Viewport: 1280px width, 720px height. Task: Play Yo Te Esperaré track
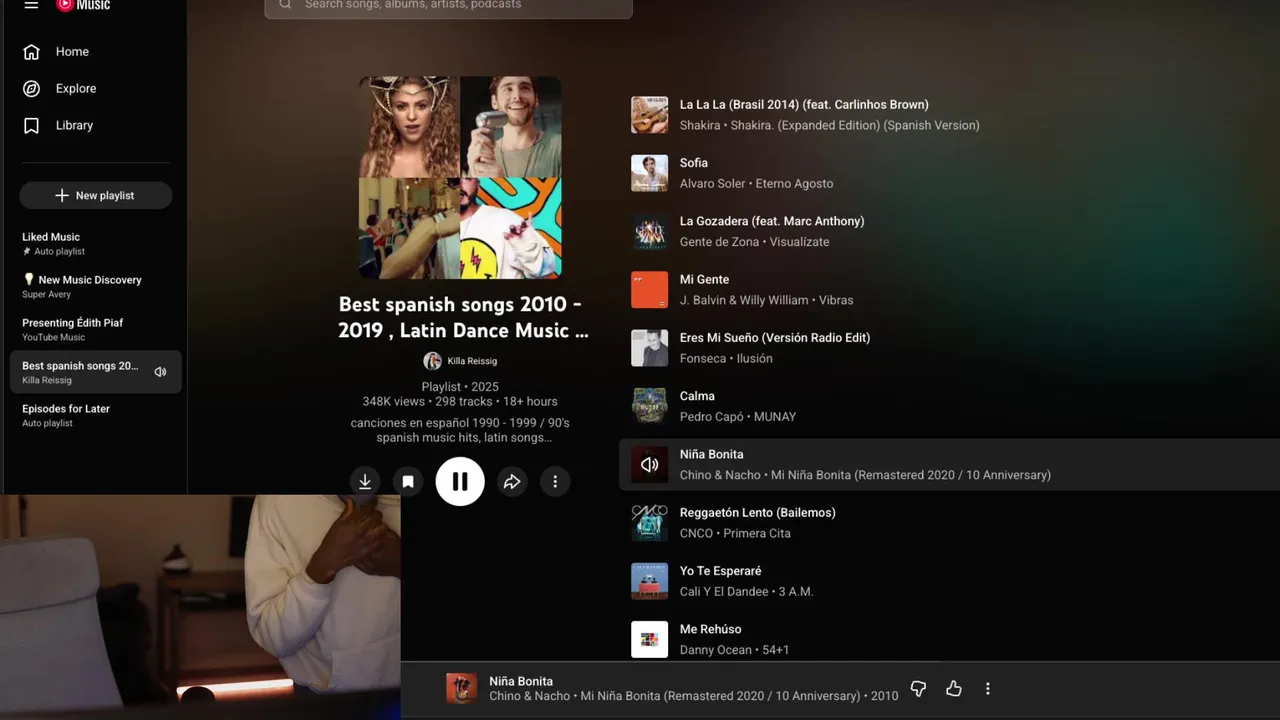(720, 571)
